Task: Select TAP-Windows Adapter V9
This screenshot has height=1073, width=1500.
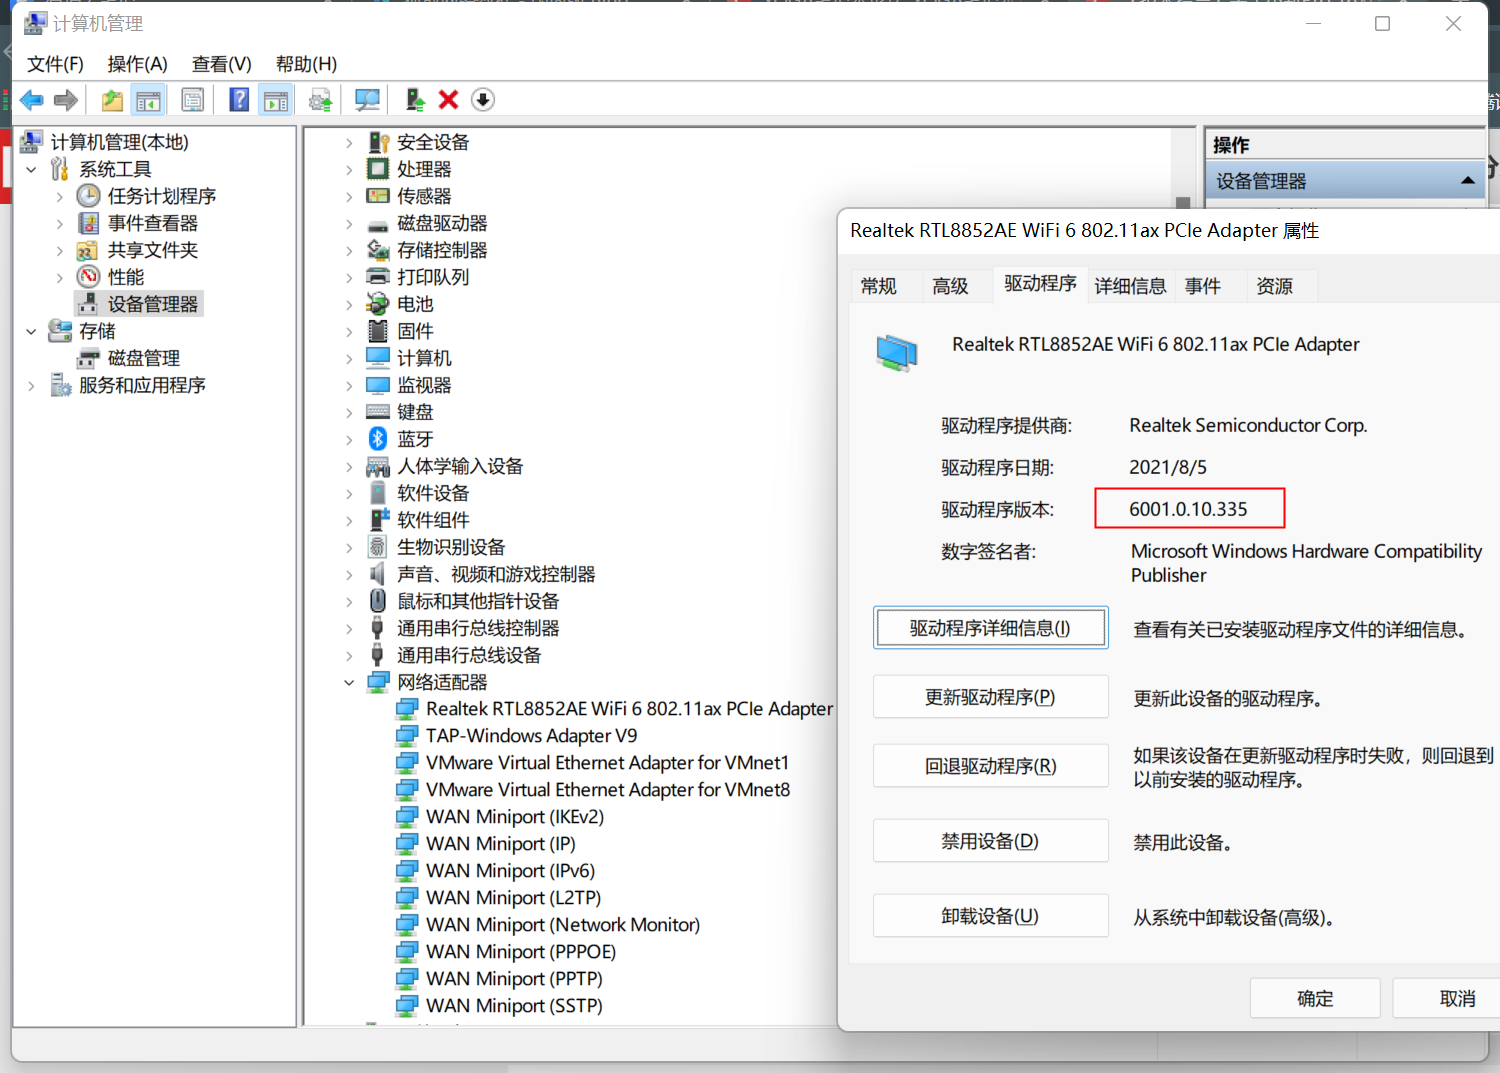Action: 531,736
